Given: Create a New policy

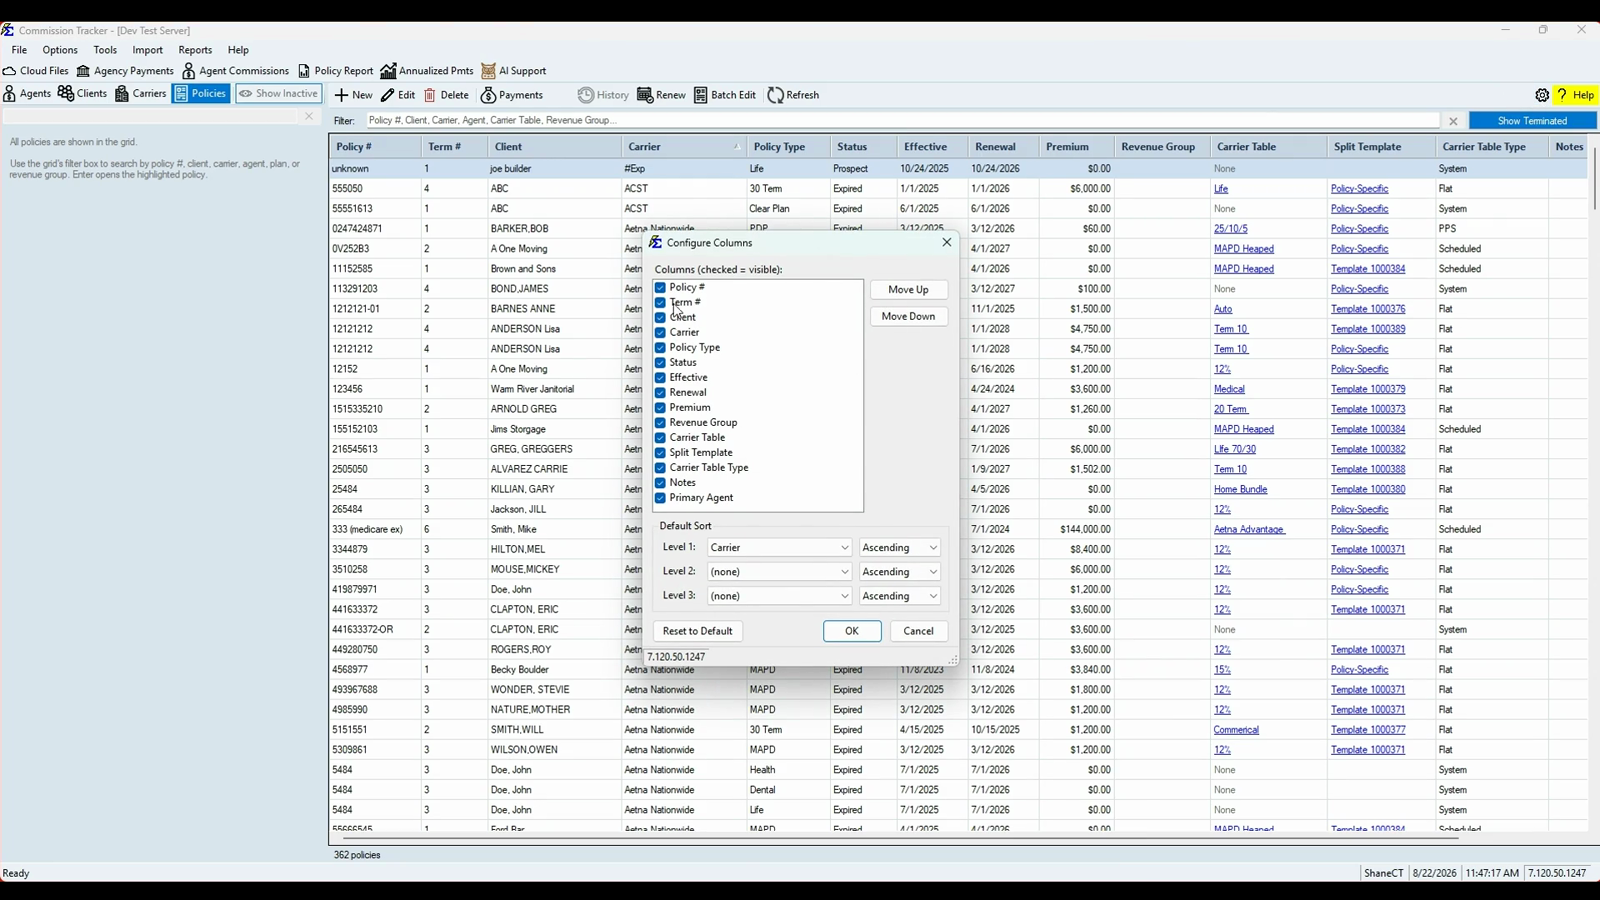Looking at the screenshot, I should 353,95.
